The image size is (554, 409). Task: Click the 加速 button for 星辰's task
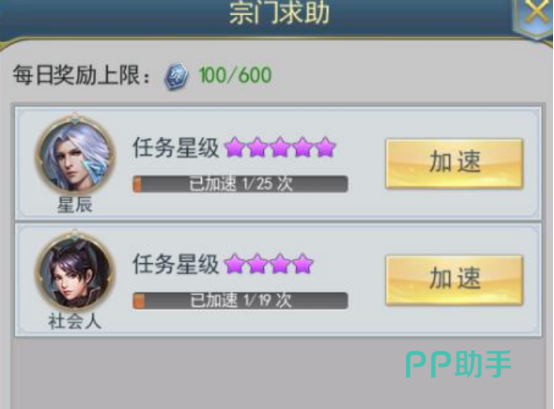[454, 163]
